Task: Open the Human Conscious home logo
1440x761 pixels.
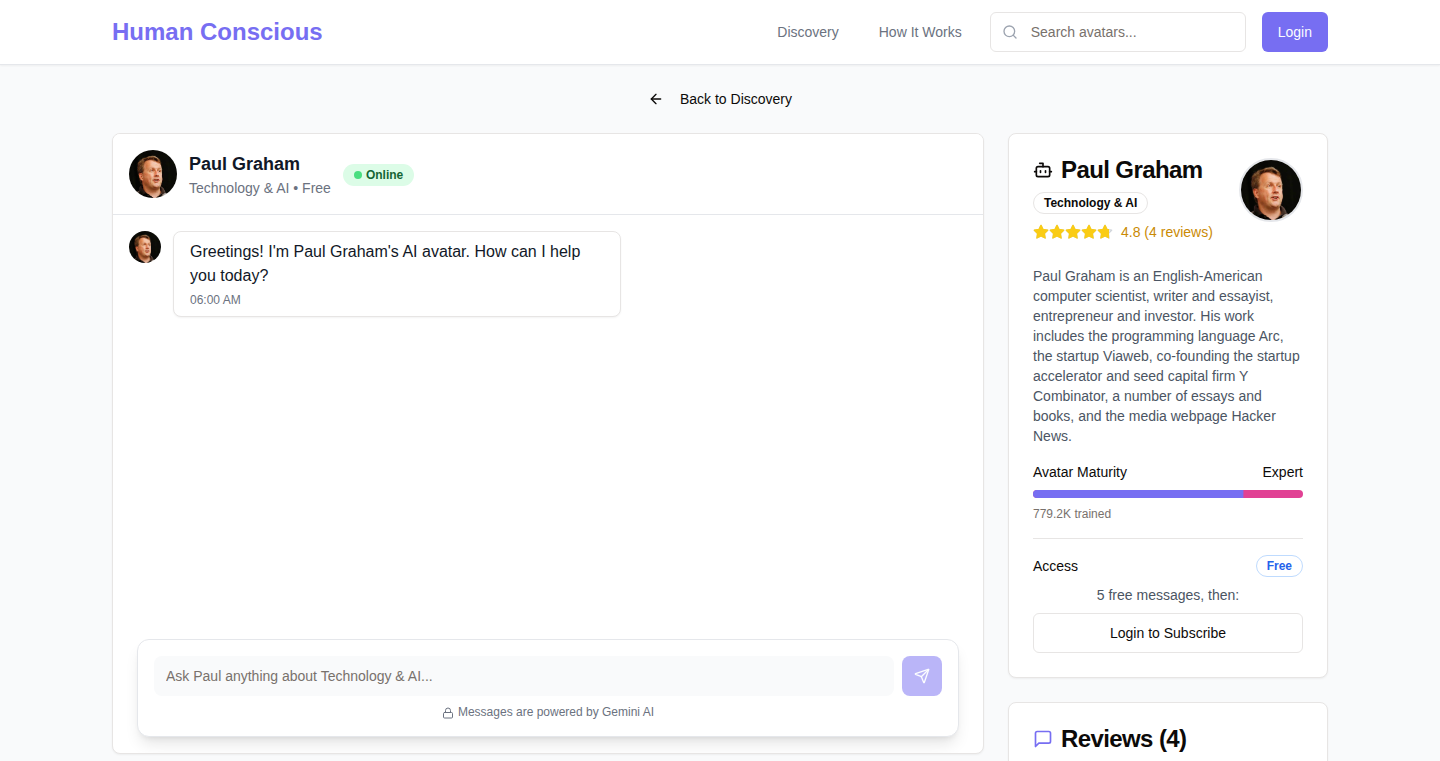Action: point(217,32)
